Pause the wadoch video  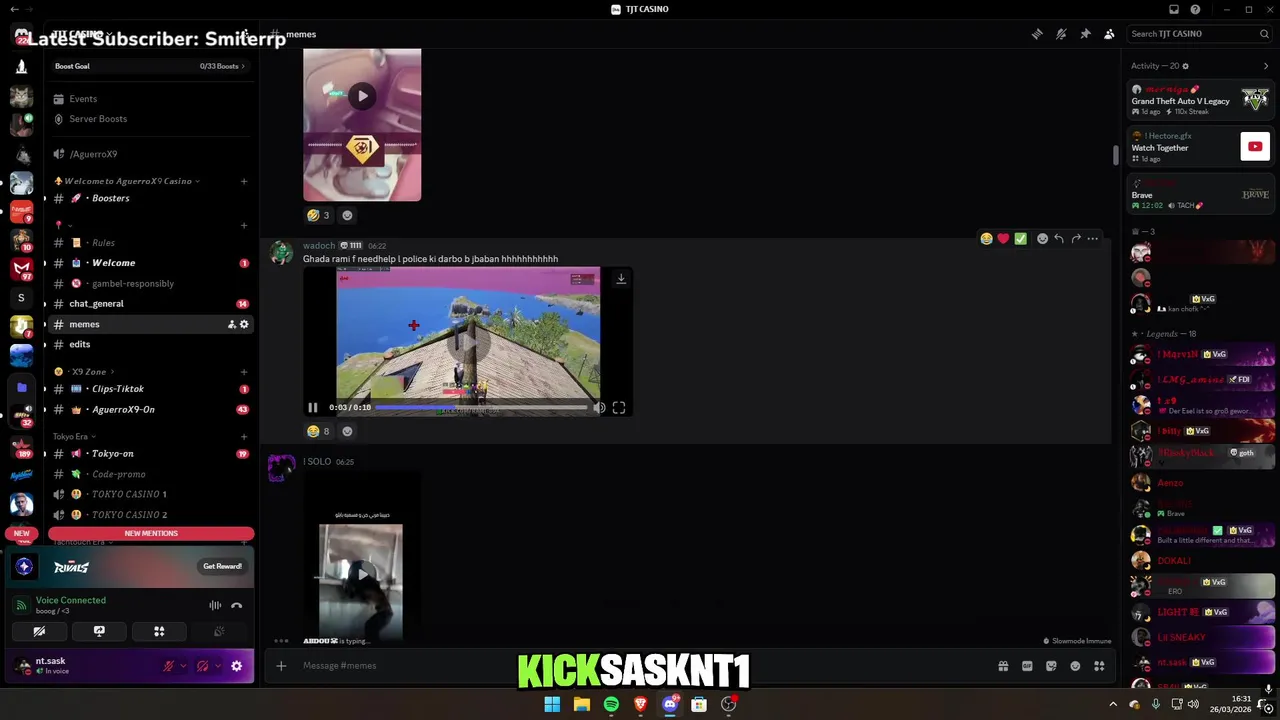click(313, 408)
